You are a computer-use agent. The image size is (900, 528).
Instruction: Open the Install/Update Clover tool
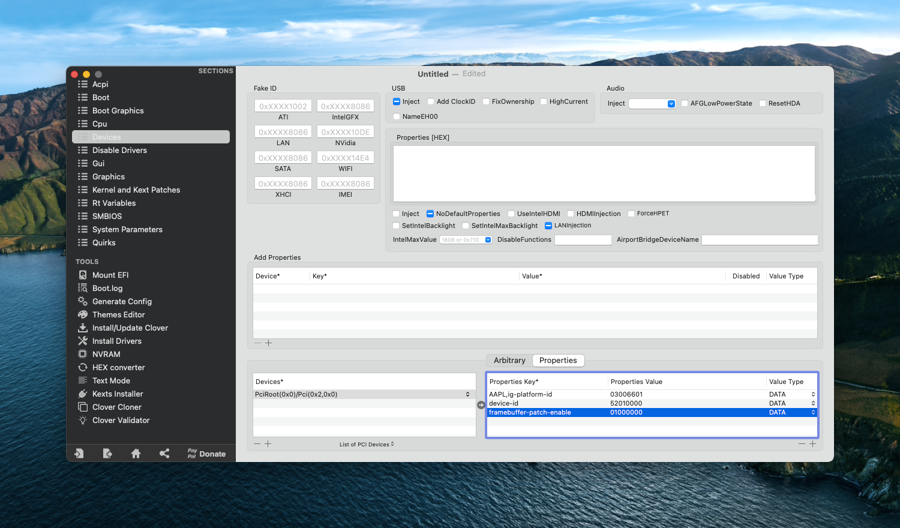tap(129, 328)
